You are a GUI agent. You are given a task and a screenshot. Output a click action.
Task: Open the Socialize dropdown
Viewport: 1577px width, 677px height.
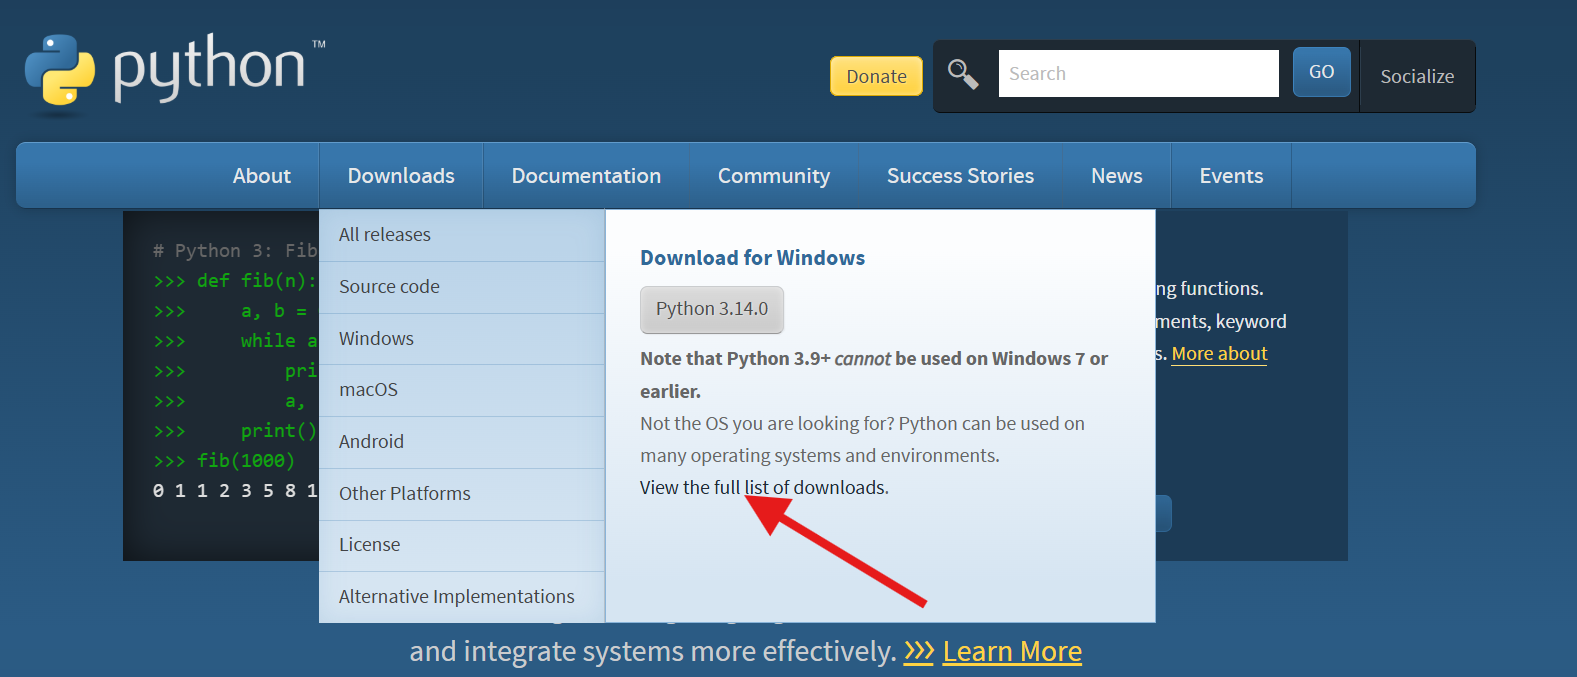[1417, 77]
